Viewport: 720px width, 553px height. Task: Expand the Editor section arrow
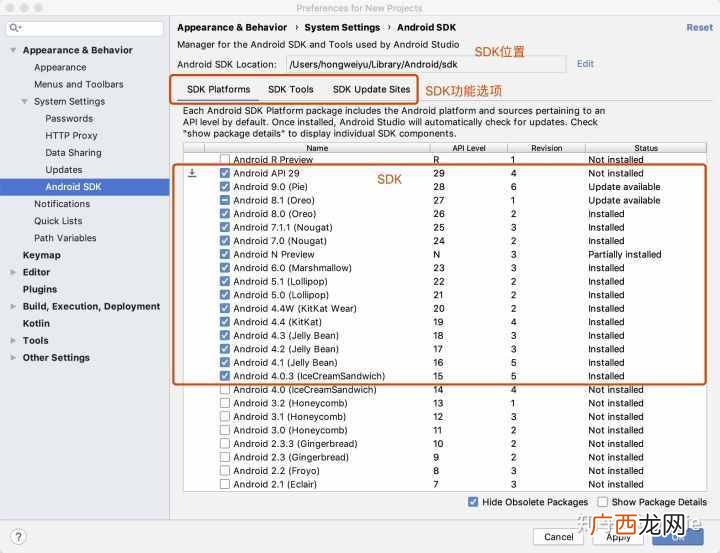click(13, 272)
